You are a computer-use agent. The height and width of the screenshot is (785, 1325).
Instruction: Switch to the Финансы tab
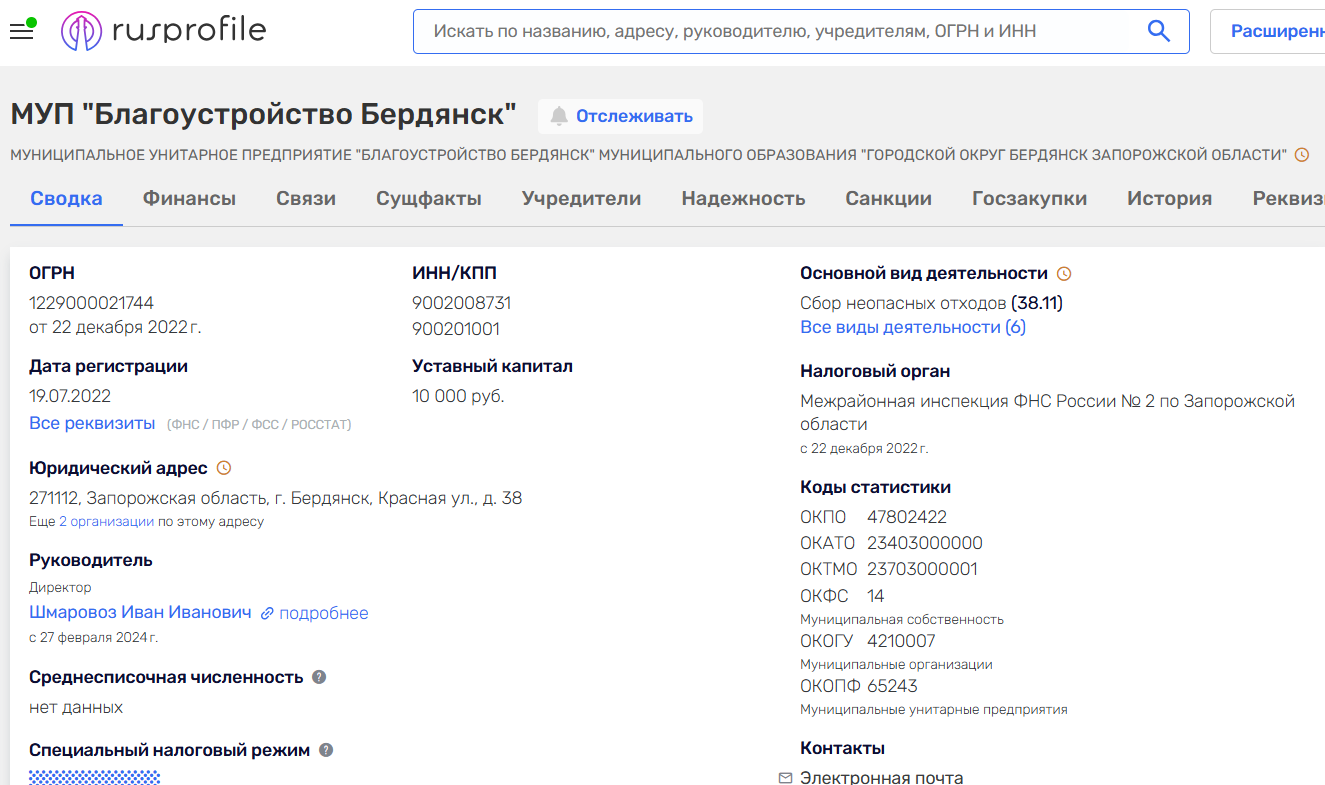pos(189,198)
